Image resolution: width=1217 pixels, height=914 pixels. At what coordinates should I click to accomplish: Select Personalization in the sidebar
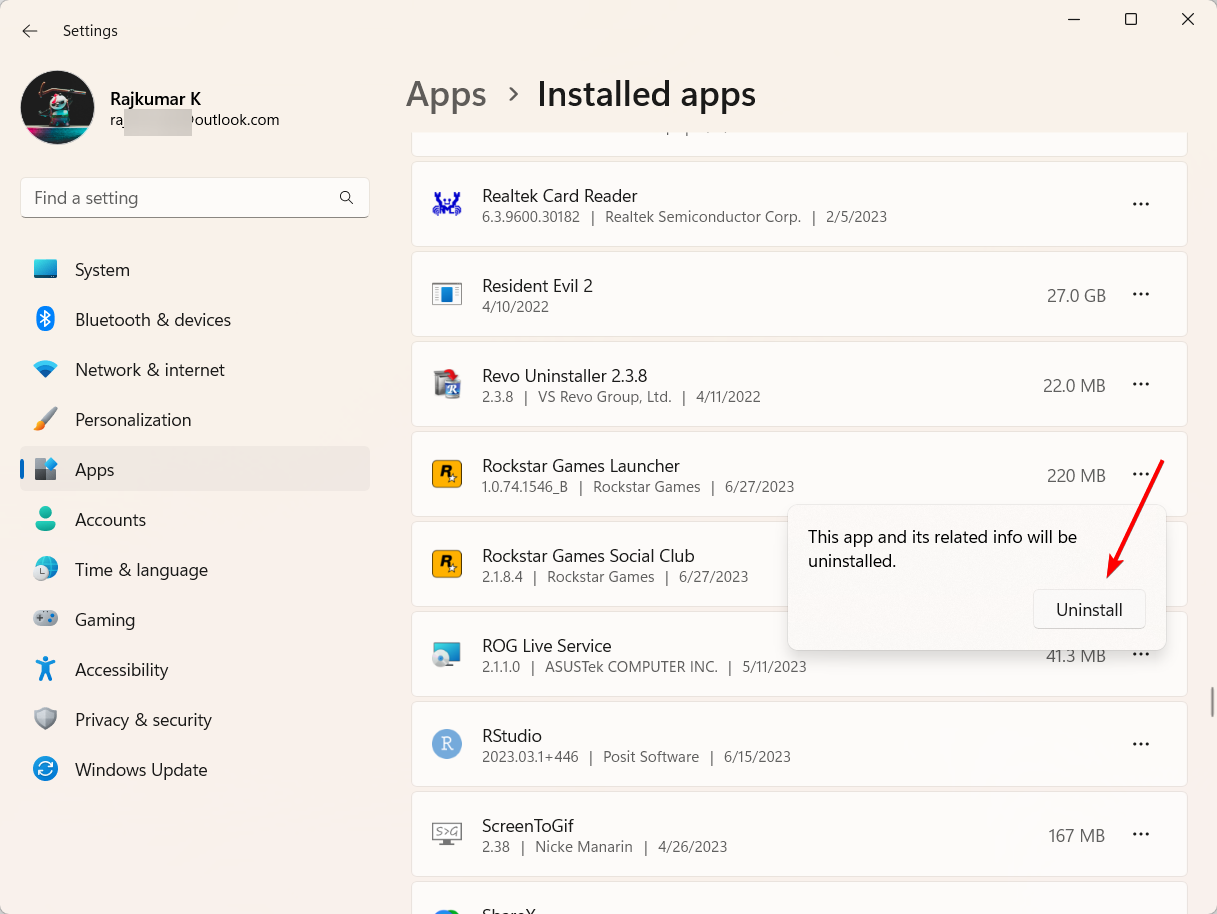pos(195,420)
